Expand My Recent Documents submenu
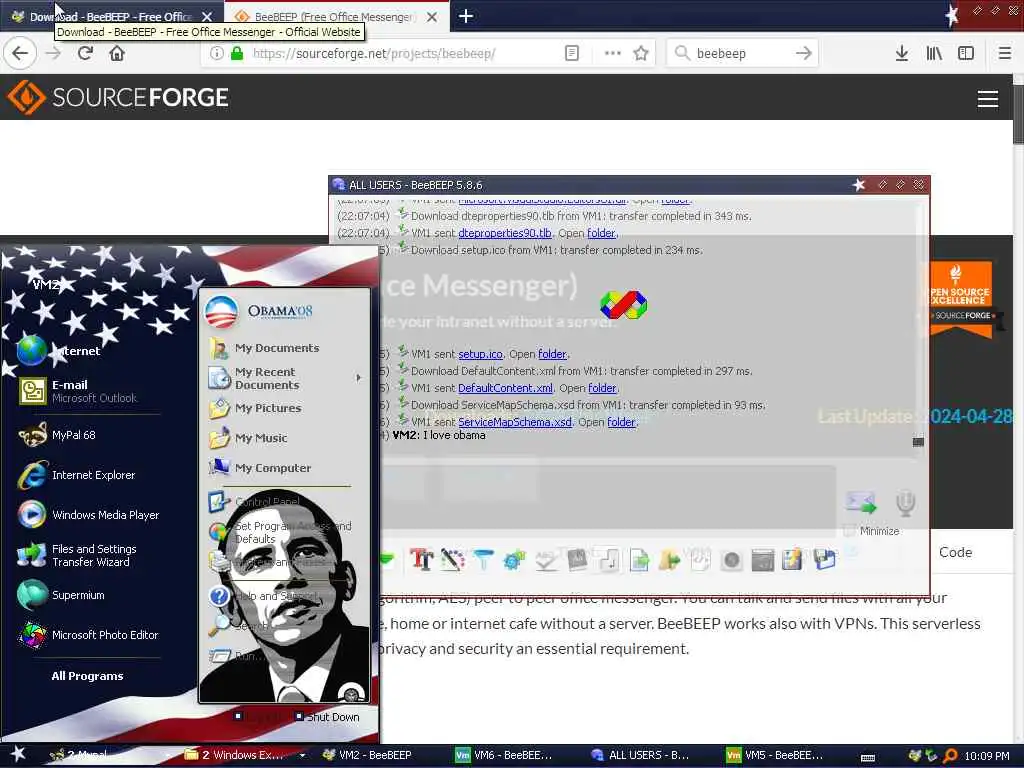Image resolution: width=1024 pixels, height=768 pixels. point(359,378)
